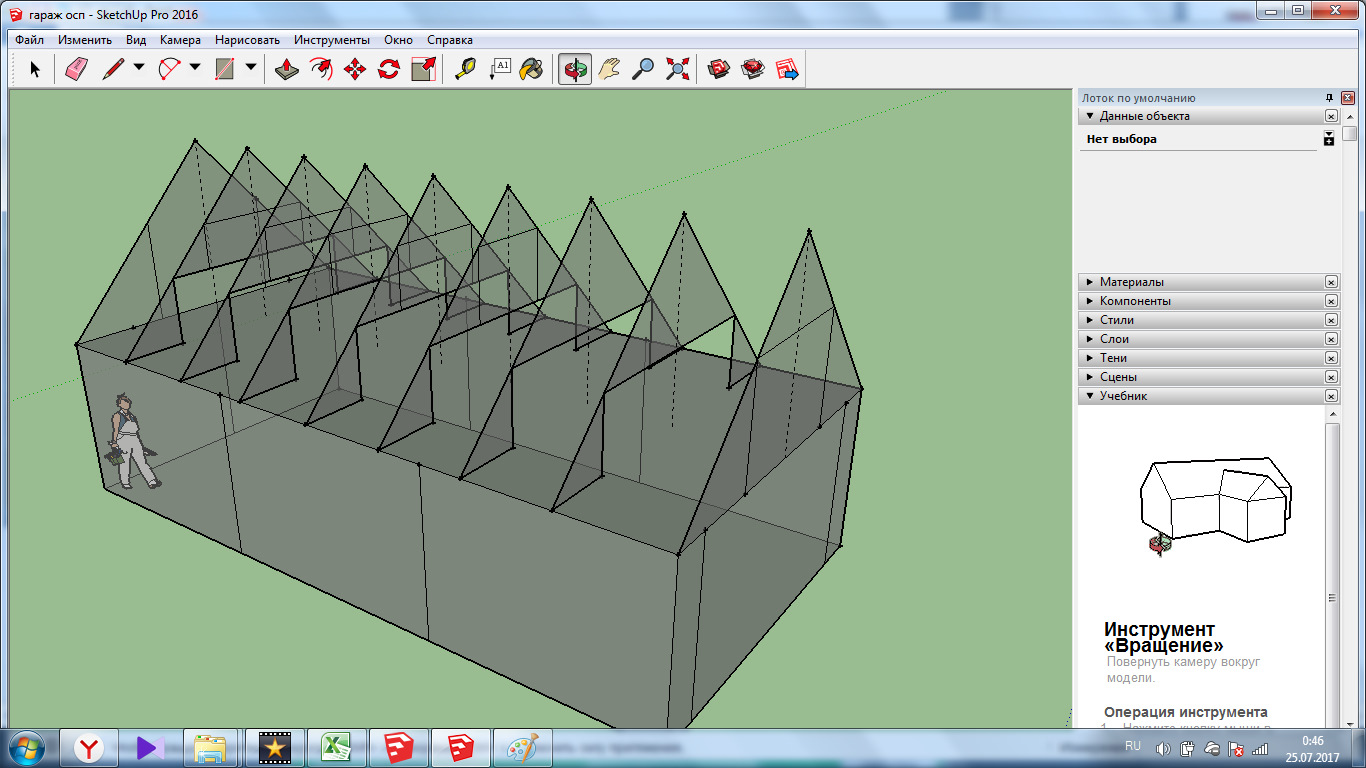Image resolution: width=1366 pixels, height=768 pixels.
Task: Toggle pin on the default tray
Action: [1329, 98]
